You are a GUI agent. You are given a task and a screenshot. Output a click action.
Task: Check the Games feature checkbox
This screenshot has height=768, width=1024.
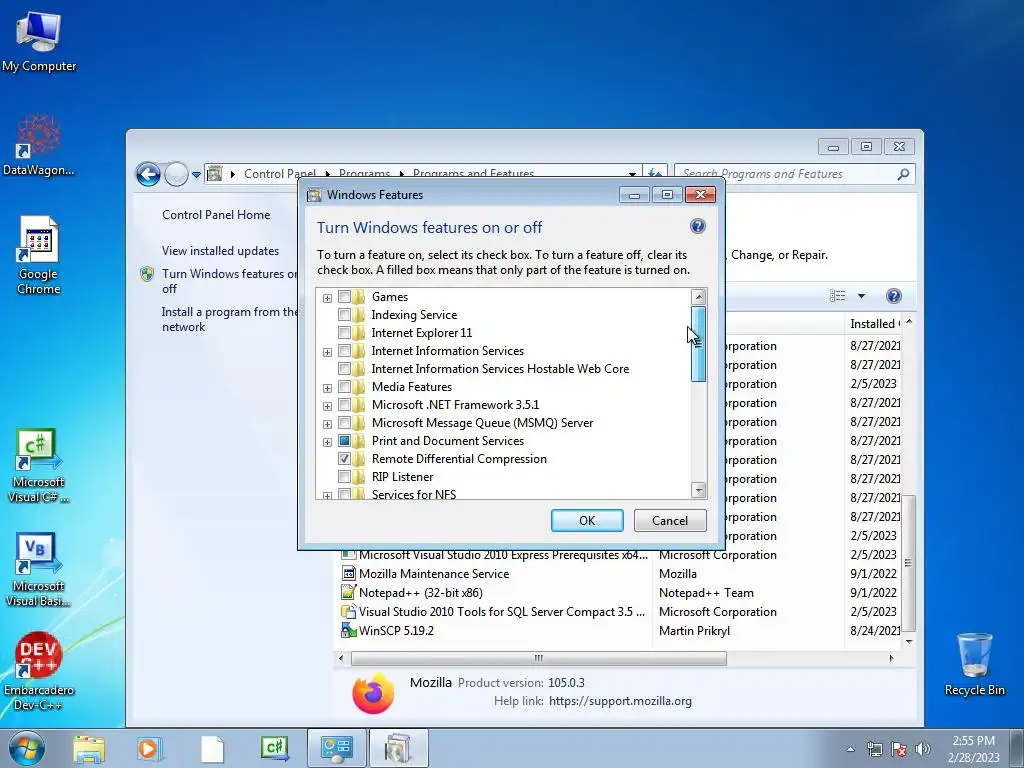344,296
